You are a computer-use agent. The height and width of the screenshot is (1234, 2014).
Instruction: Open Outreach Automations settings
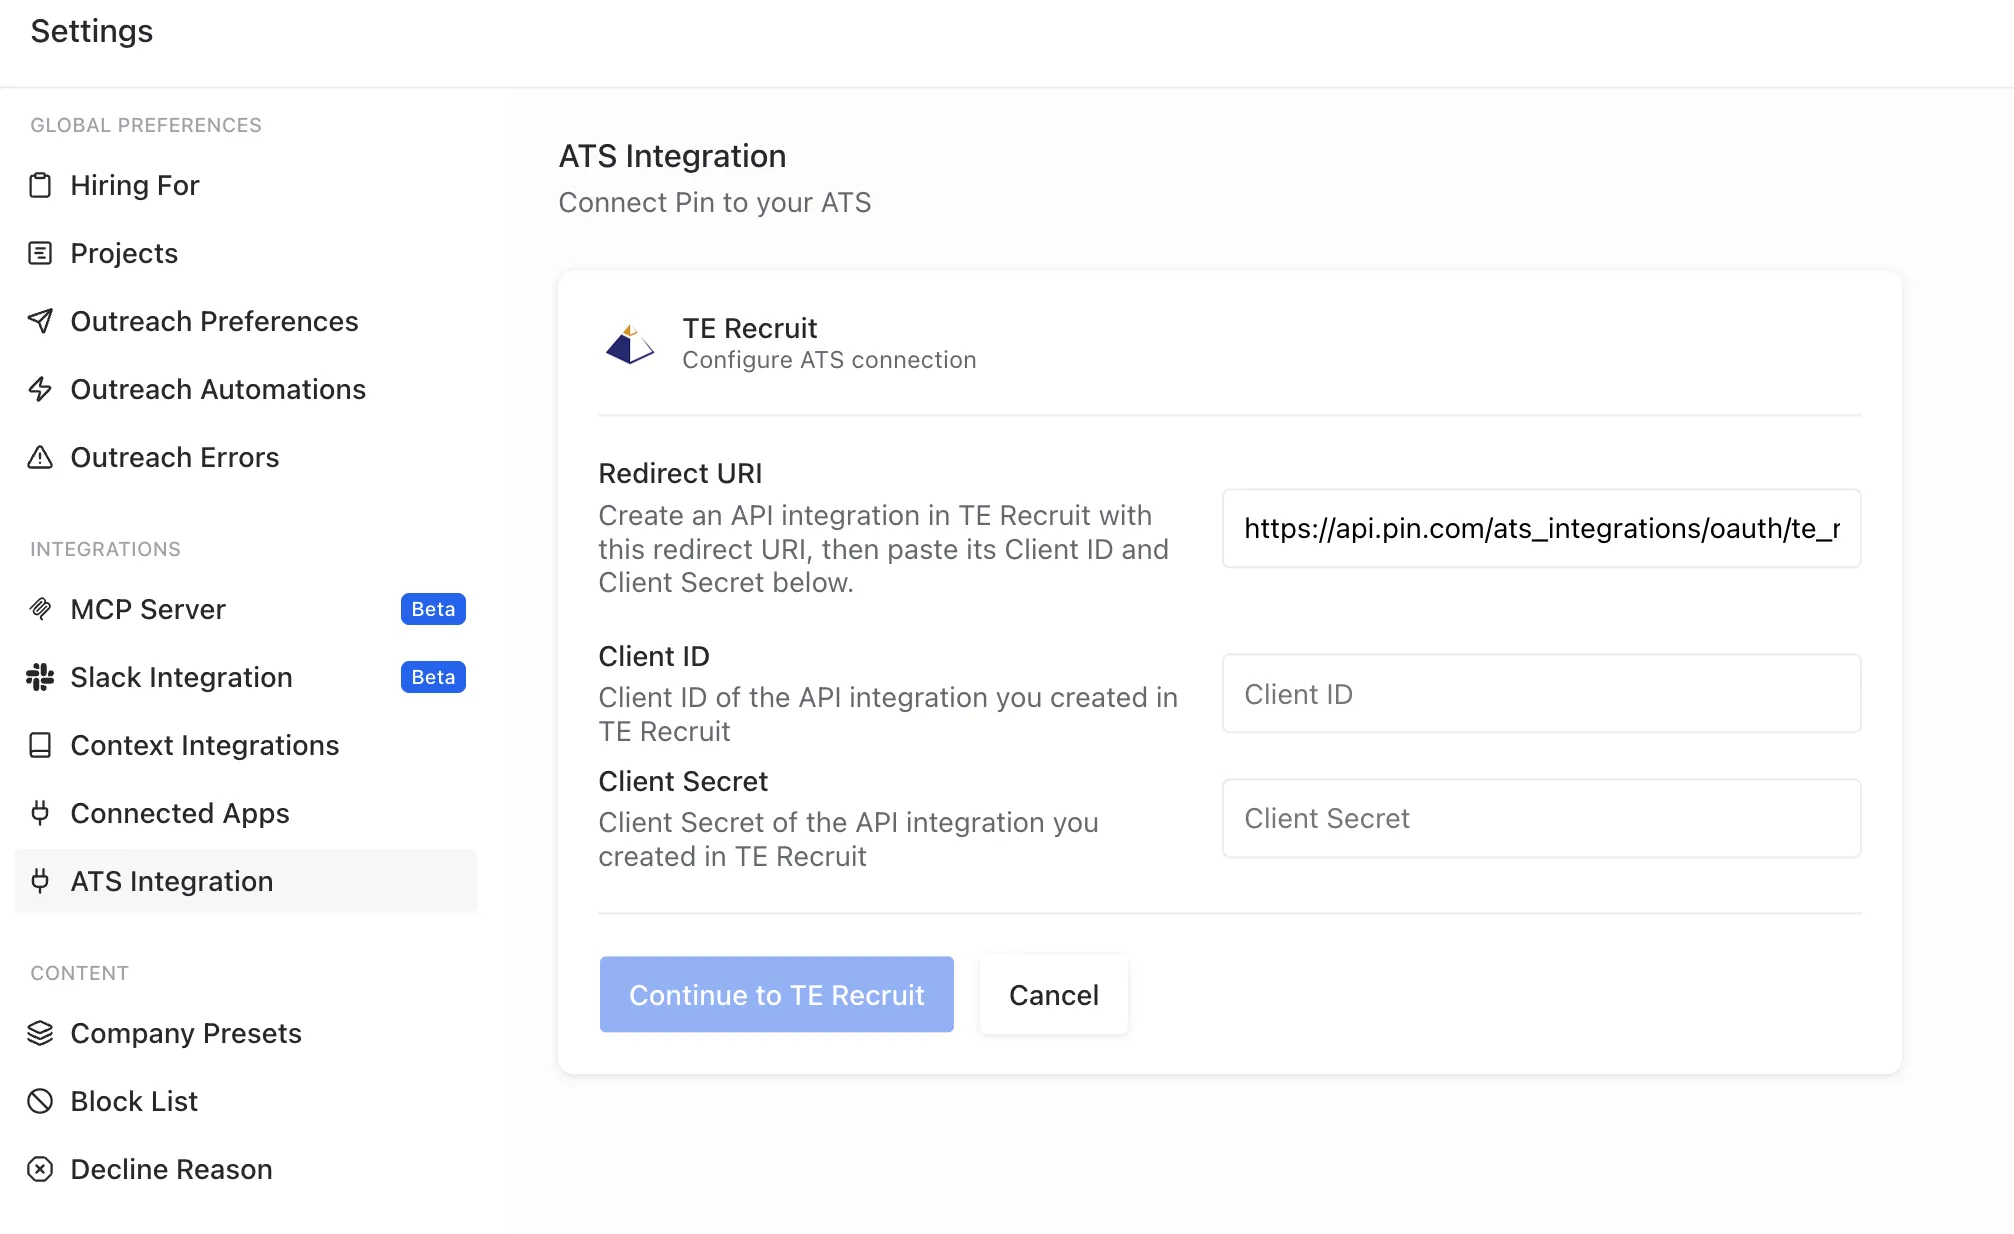(x=246, y=389)
